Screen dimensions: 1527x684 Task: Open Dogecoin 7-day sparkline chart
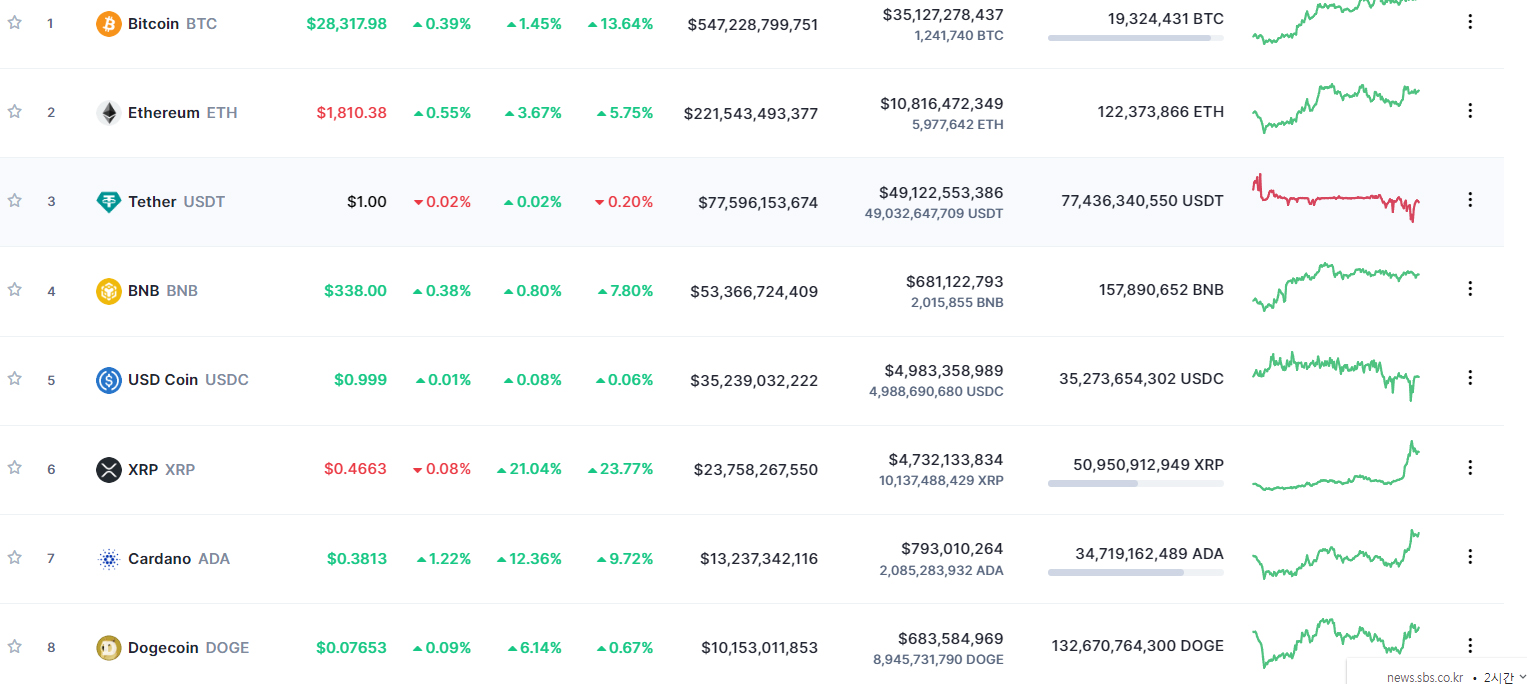pyautogui.click(x=1336, y=644)
